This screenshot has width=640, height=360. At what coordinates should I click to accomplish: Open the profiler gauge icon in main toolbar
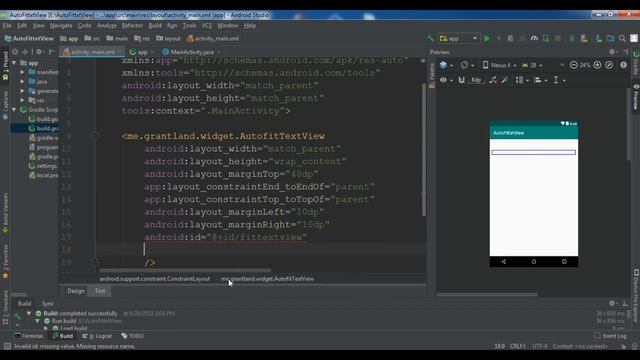pos(534,38)
